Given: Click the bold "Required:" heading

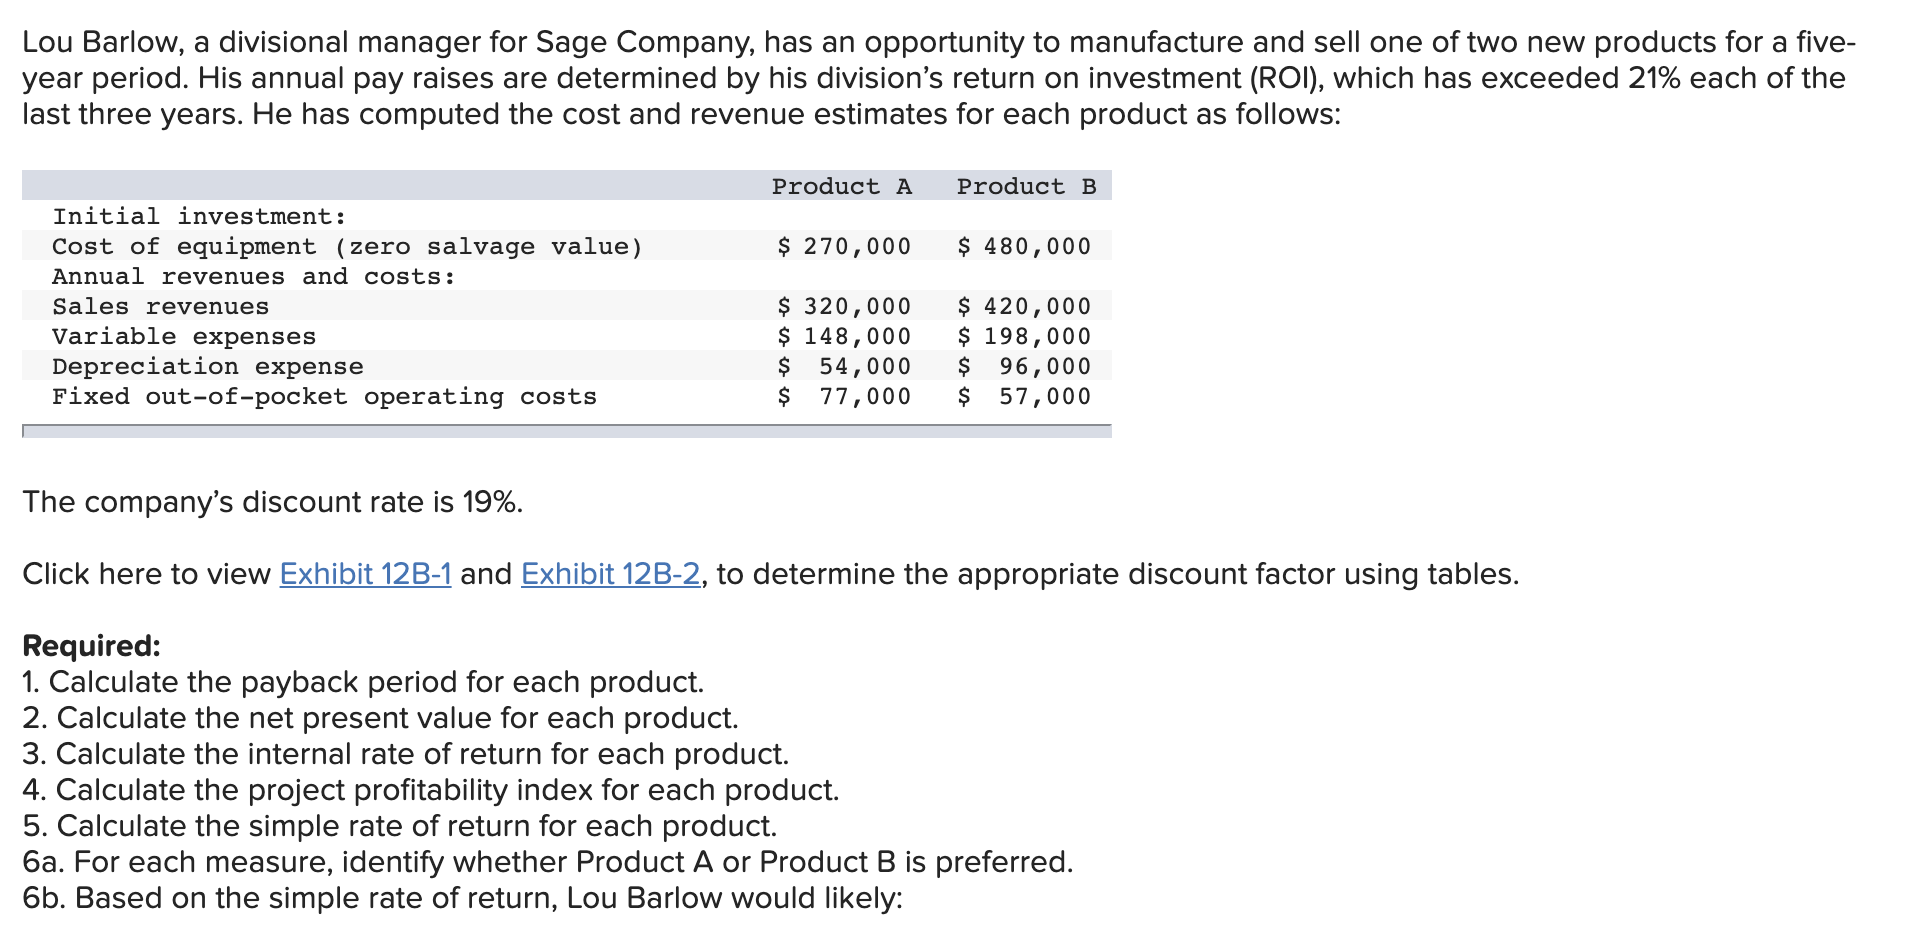Looking at the screenshot, I should (x=91, y=646).
